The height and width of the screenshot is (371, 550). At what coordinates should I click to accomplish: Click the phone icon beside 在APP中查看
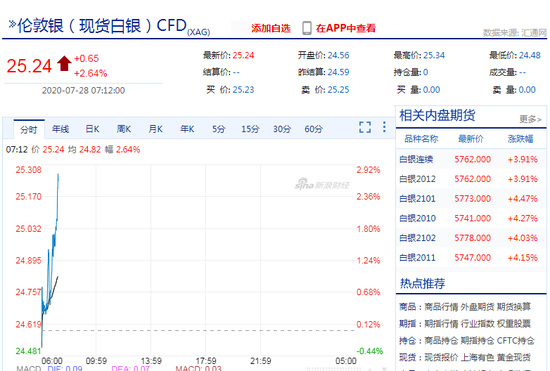(307, 28)
